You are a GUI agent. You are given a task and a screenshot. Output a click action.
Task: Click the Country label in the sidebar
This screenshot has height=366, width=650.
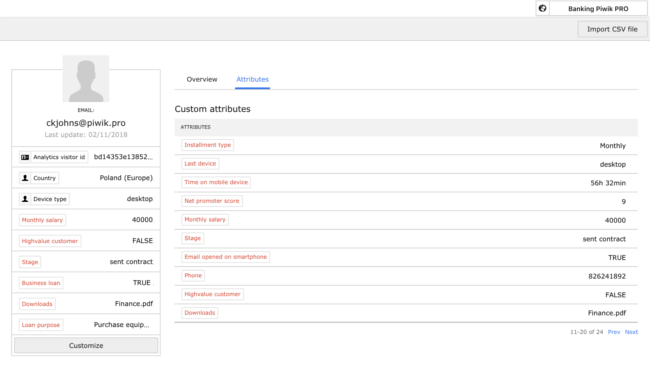click(x=44, y=178)
